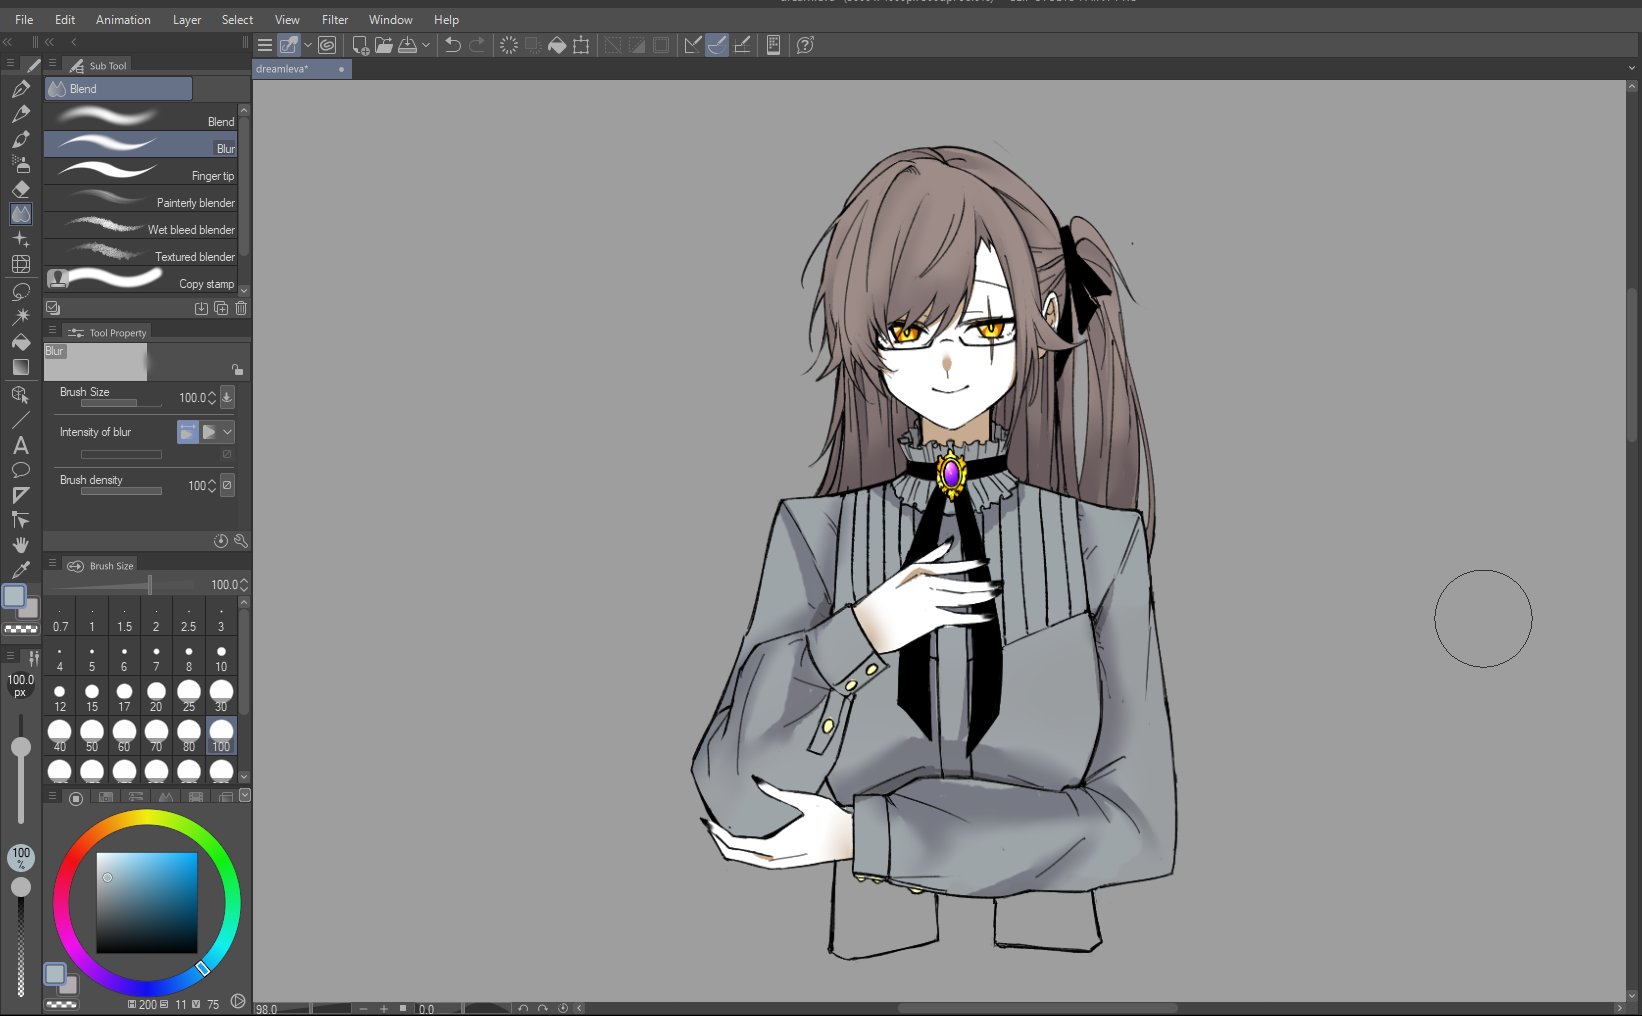The width and height of the screenshot is (1642, 1016).
Task: Click the Open file folder icon
Action: 383,45
